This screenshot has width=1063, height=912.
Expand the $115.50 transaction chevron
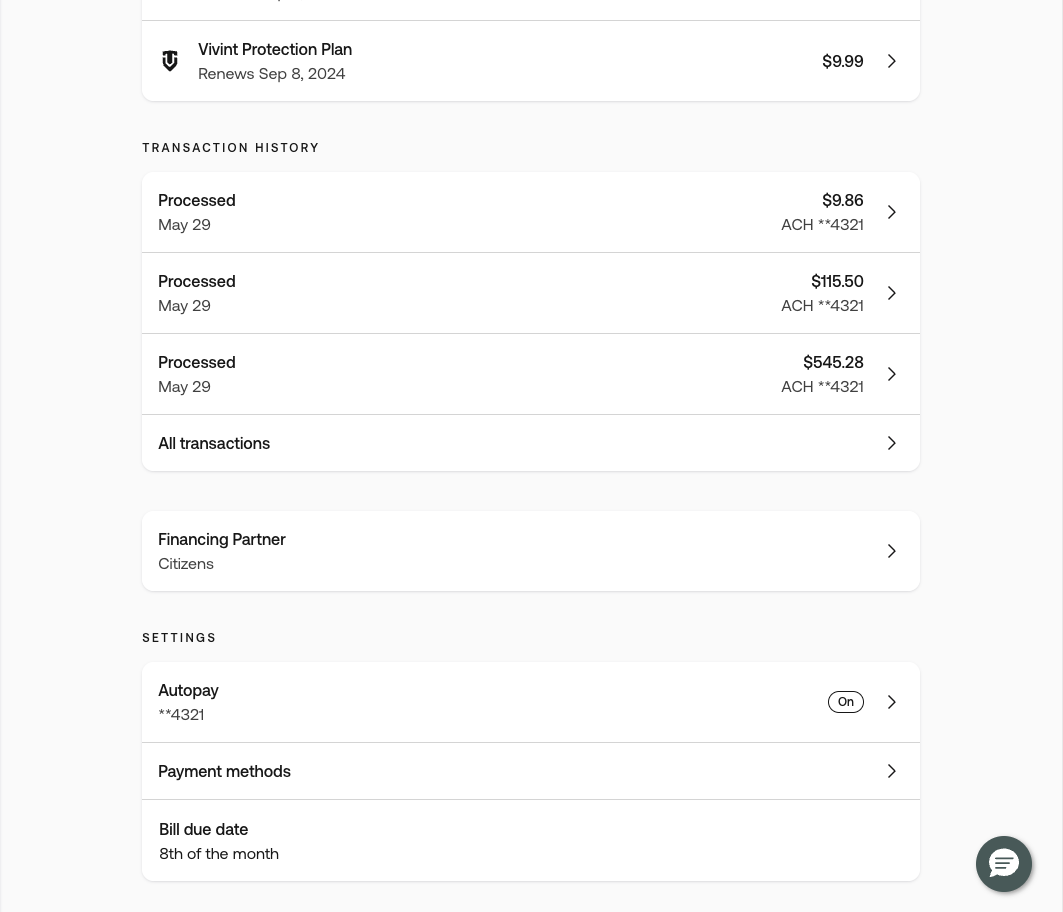891,293
